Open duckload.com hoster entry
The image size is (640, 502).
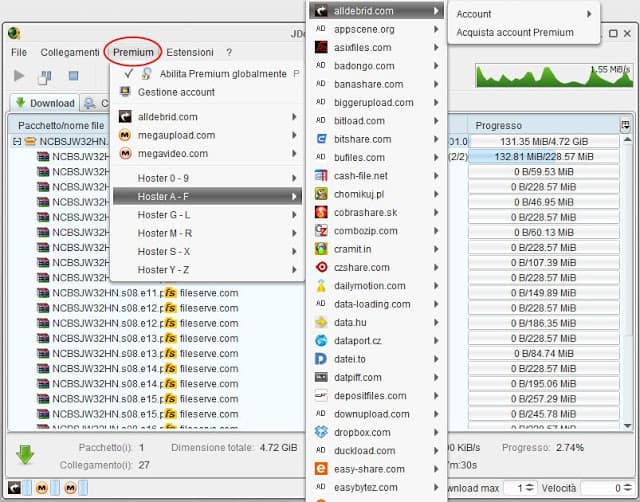(x=376, y=451)
